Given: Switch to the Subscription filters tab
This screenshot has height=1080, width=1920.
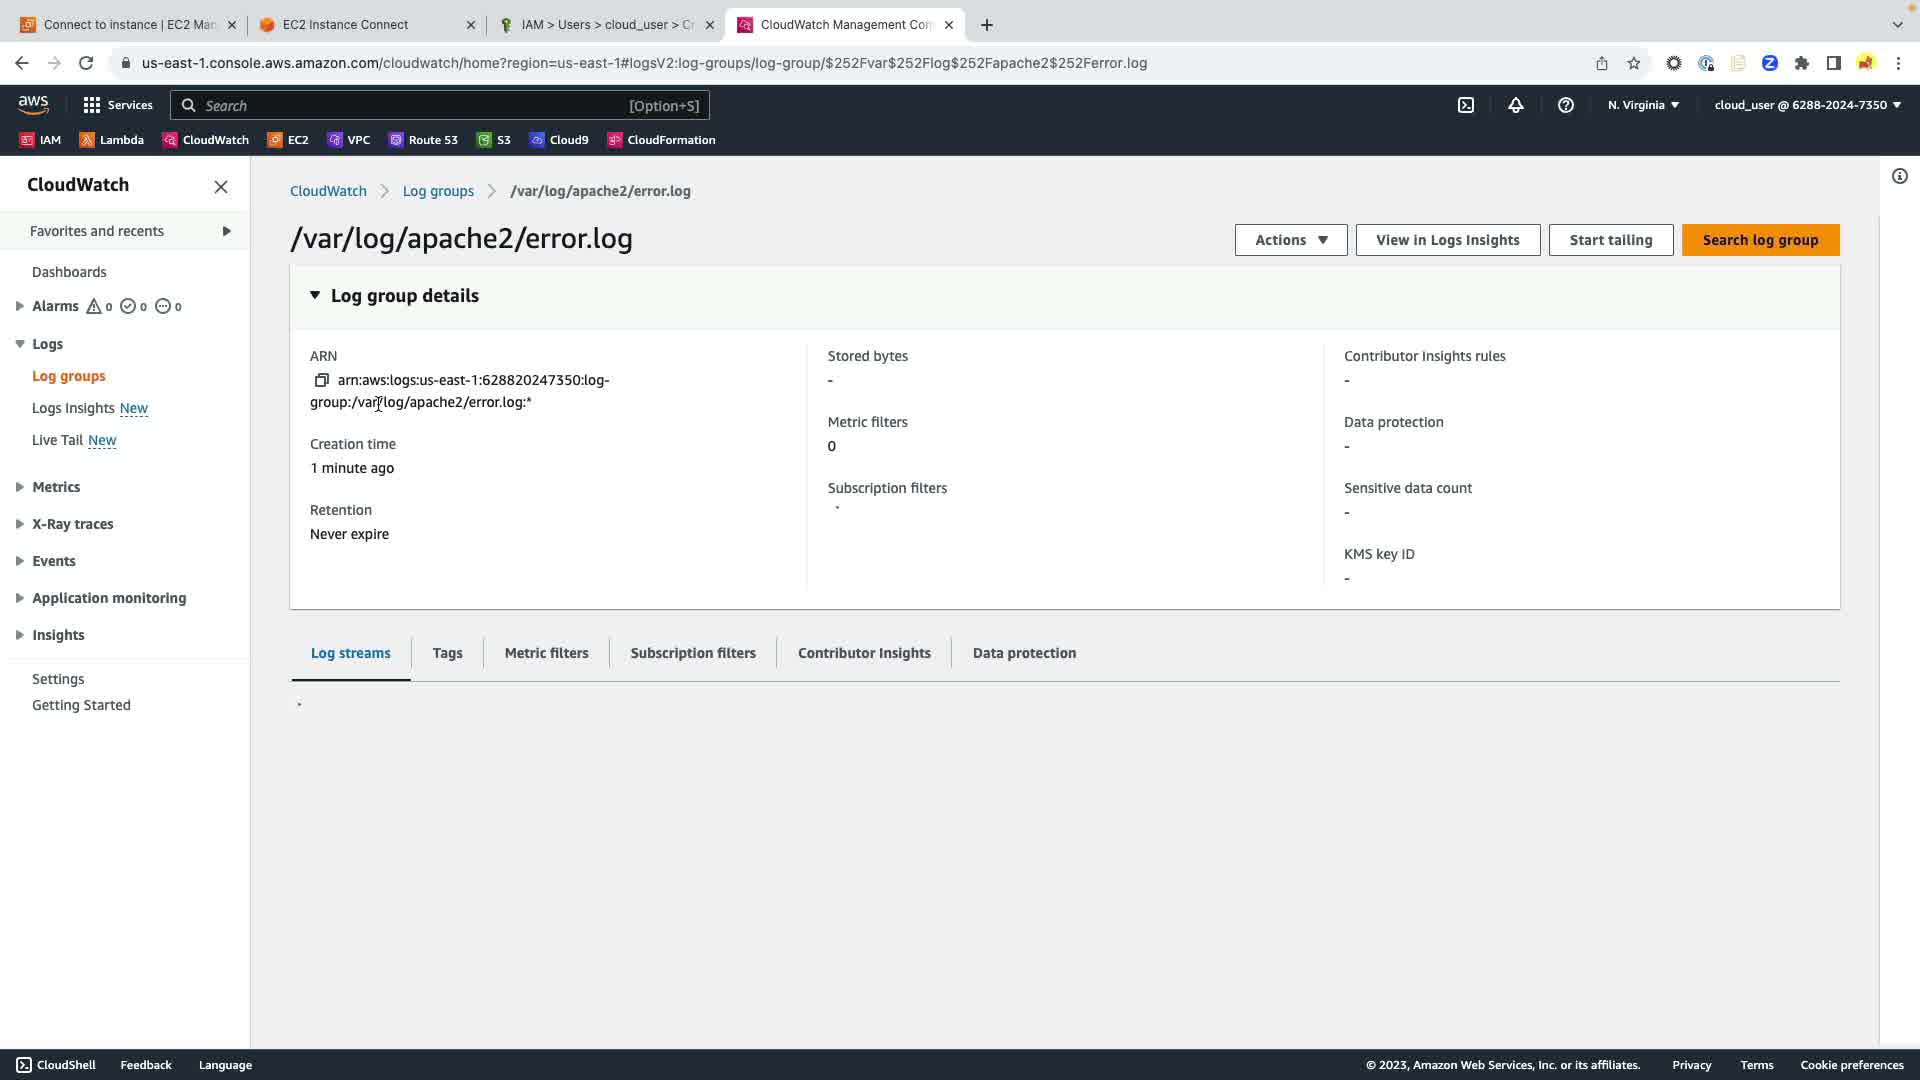Looking at the screenshot, I should (692, 653).
